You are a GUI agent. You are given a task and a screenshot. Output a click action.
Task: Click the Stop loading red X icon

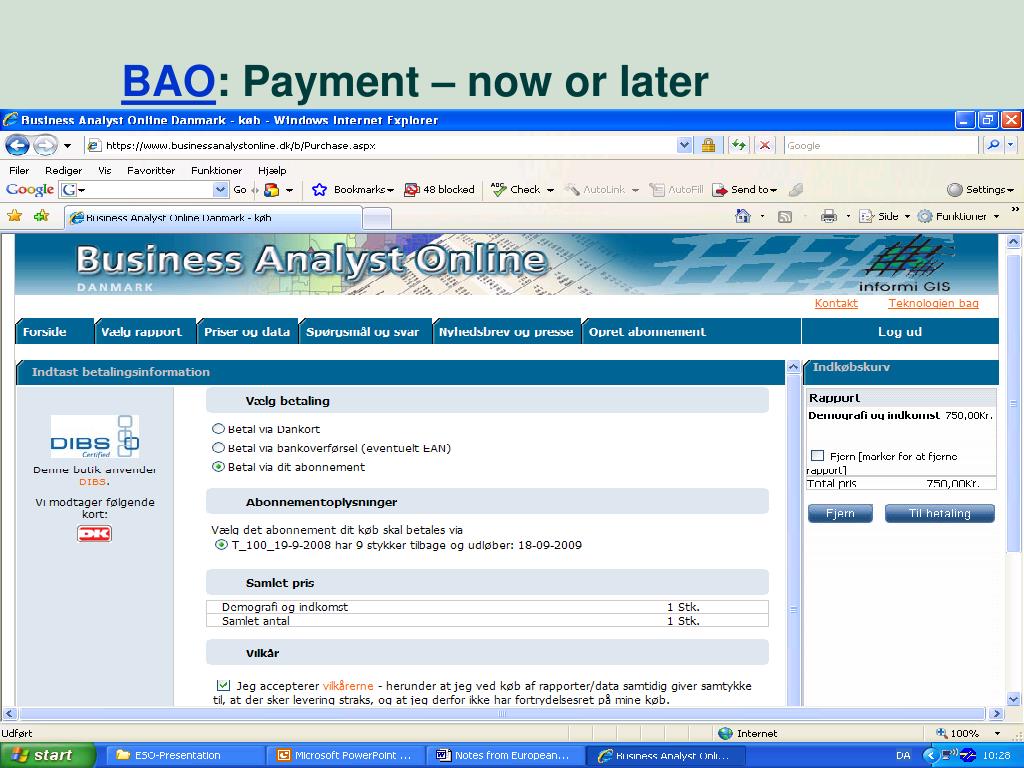point(765,145)
